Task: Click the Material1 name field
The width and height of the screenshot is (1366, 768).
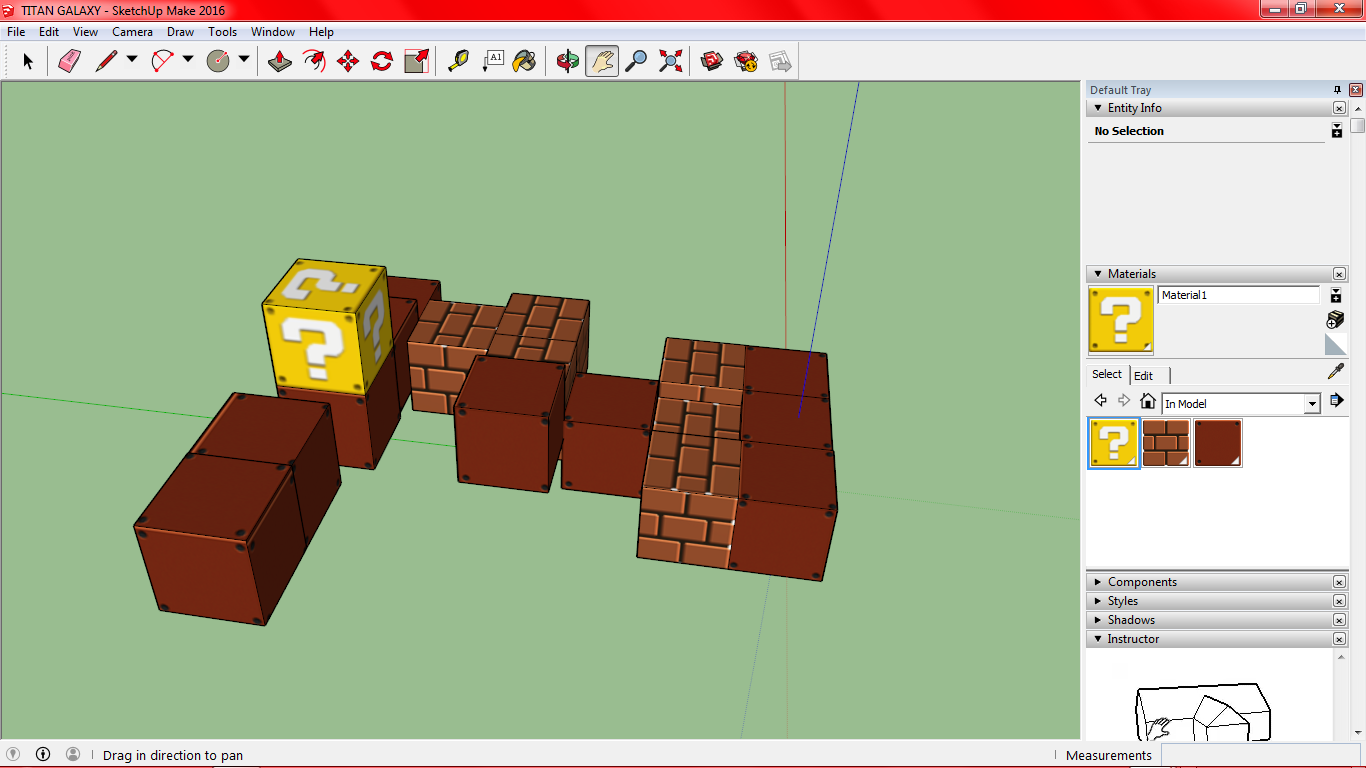Action: pyautogui.click(x=1239, y=295)
